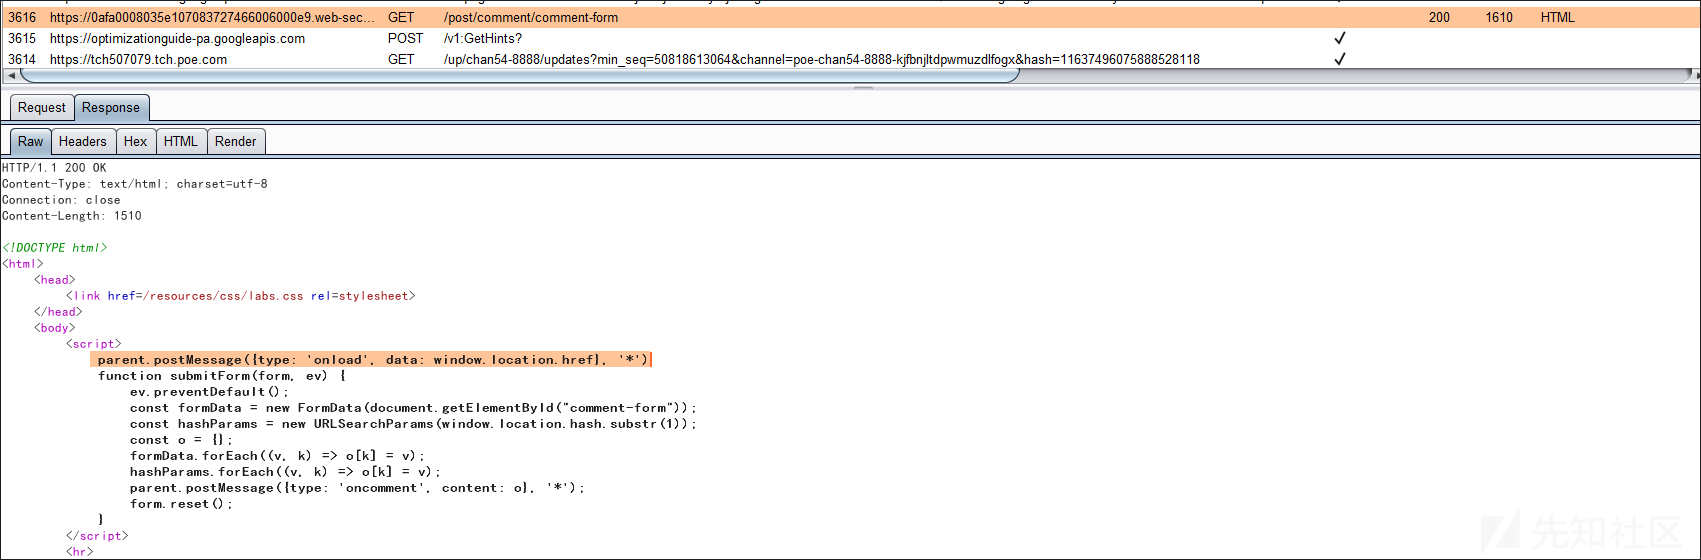Open the HTML view tab
Image resolution: width=1701 pixels, height=560 pixels.
[x=181, y=141]
